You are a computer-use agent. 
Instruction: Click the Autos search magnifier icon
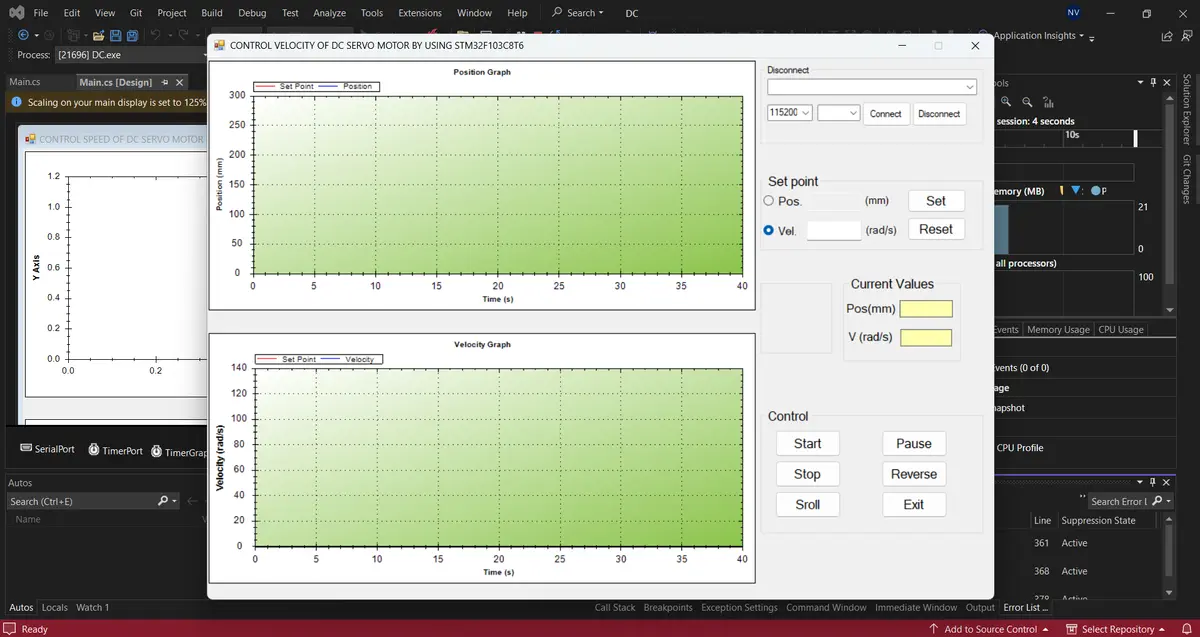tap(163, 501)
